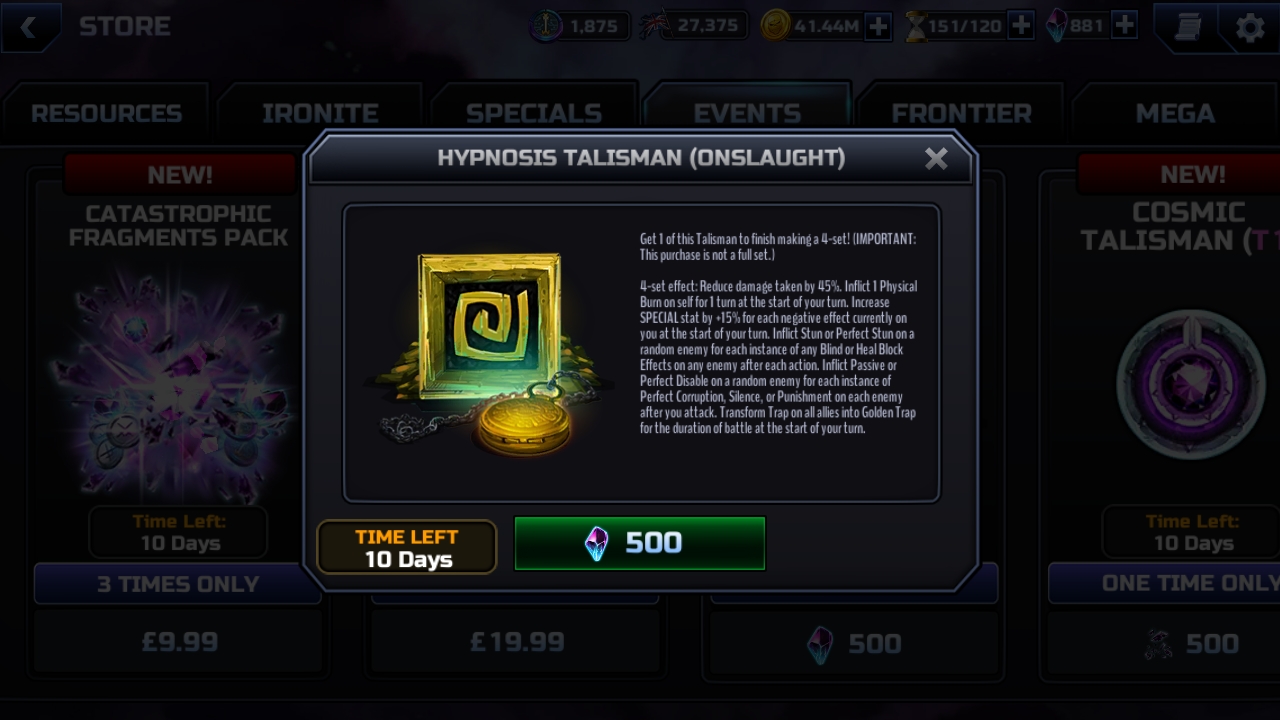Open the settings gear icon
The image size is (1280, 720).
tap(1249, 27)
